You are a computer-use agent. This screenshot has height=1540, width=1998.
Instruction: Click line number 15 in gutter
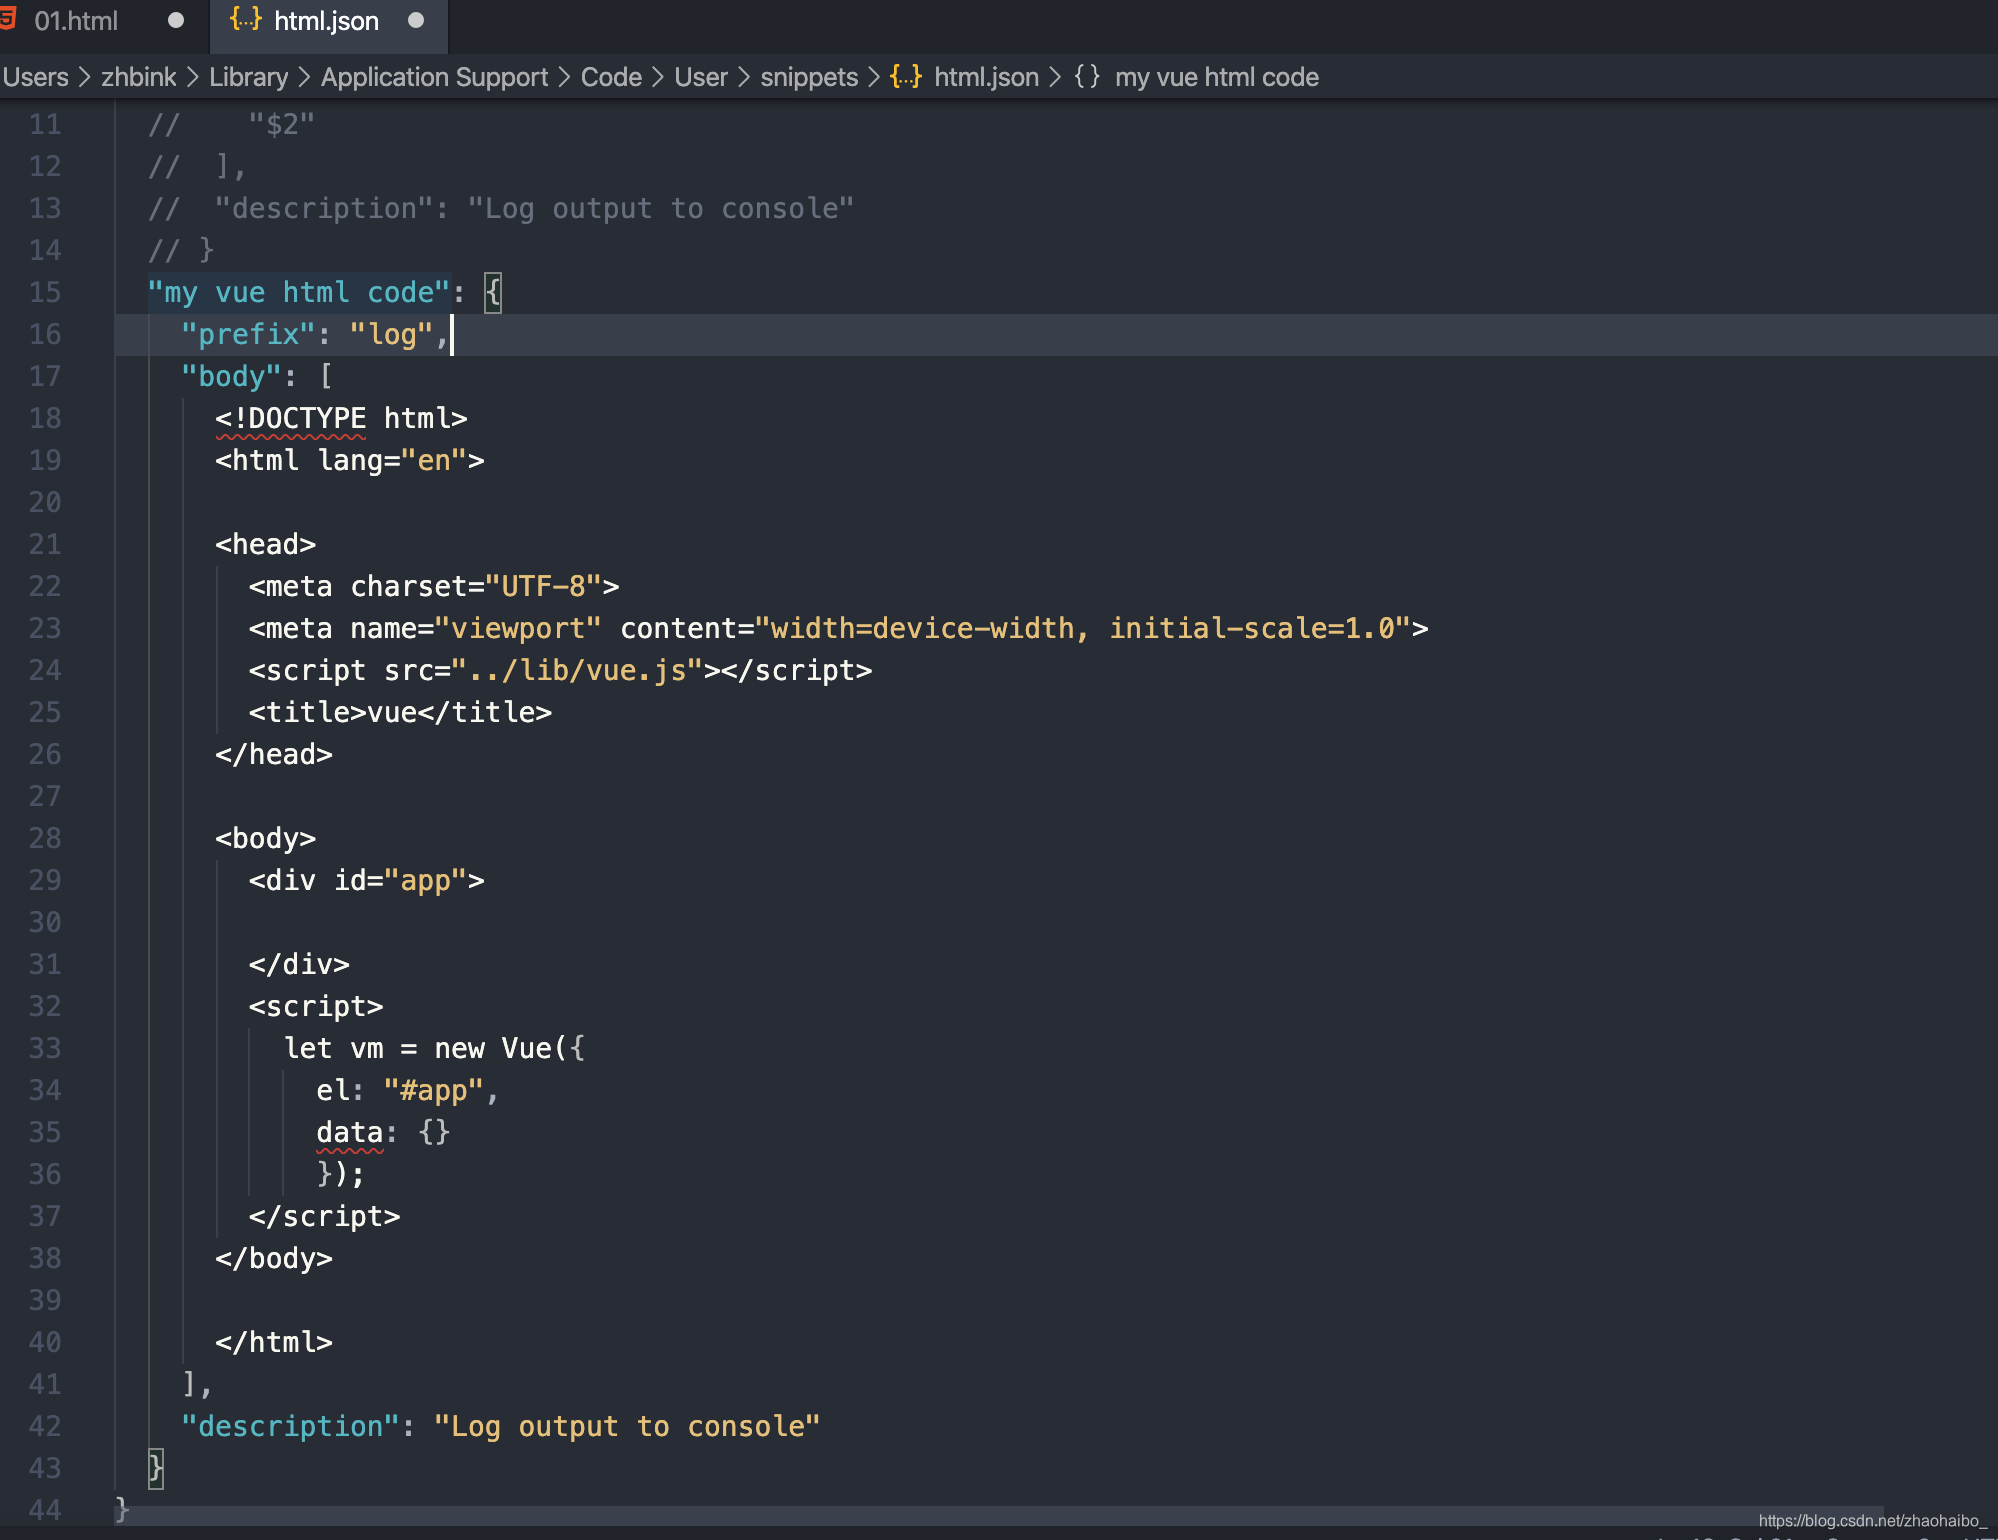click(45, 292)
